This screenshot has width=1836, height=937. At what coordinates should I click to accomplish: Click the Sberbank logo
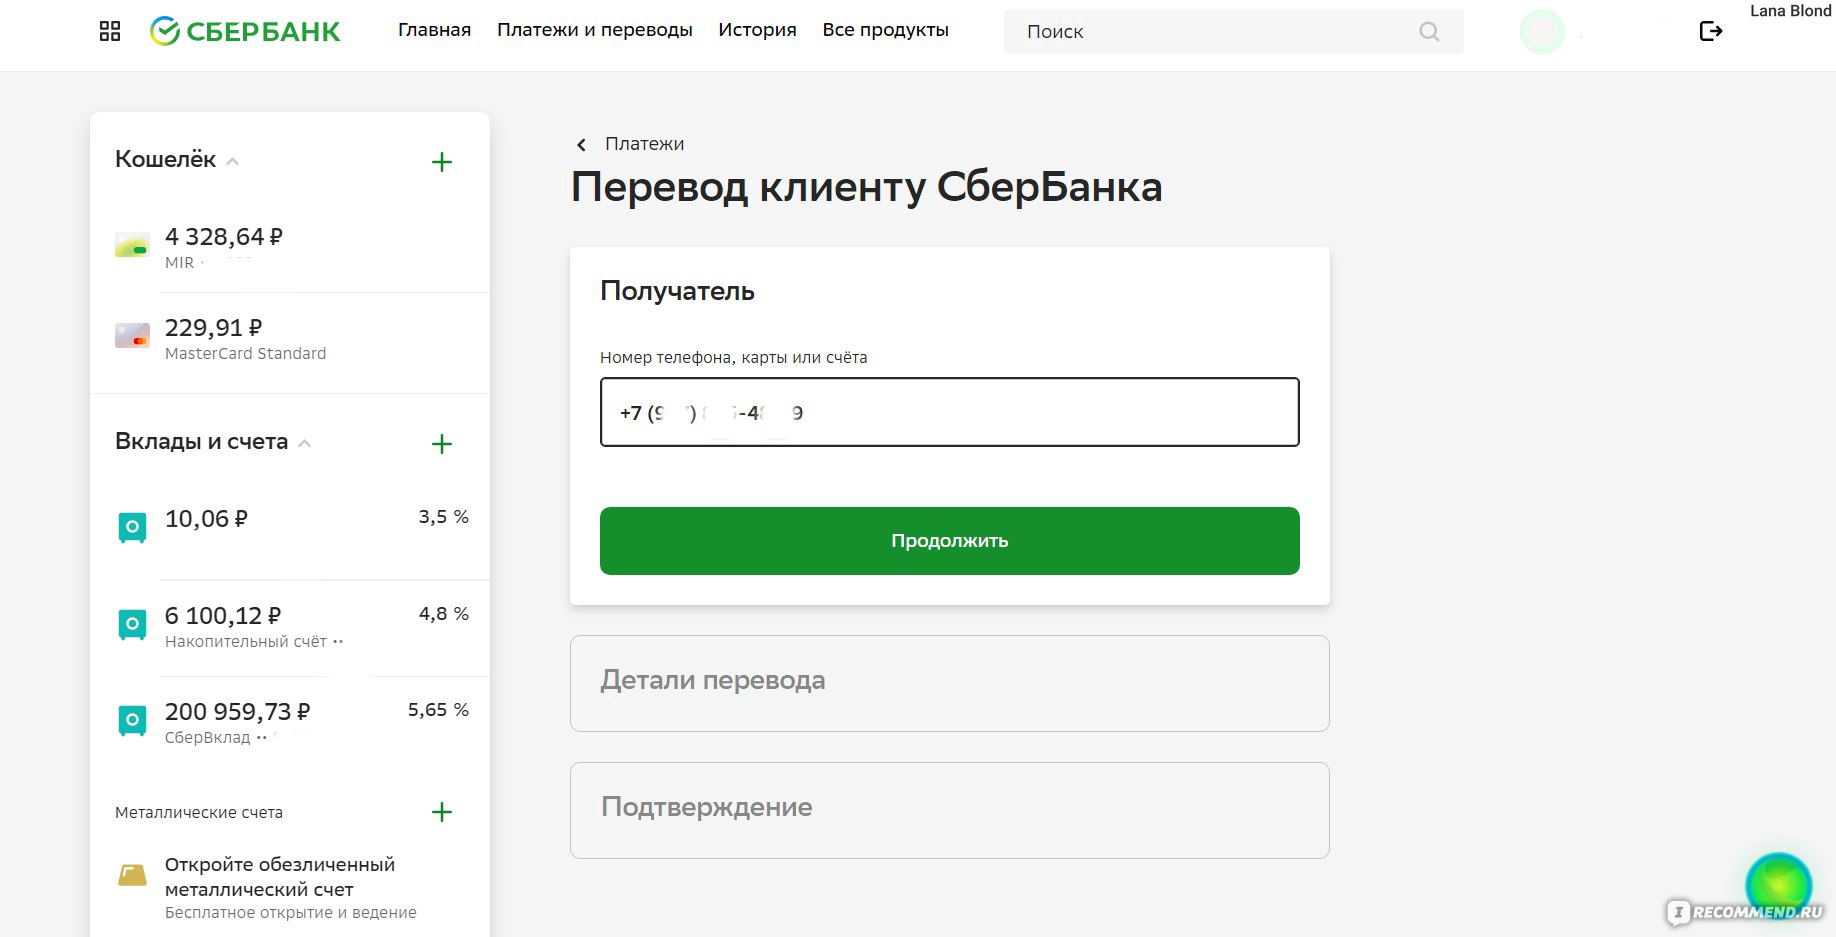pyautogui.click(x=245, y=31)
